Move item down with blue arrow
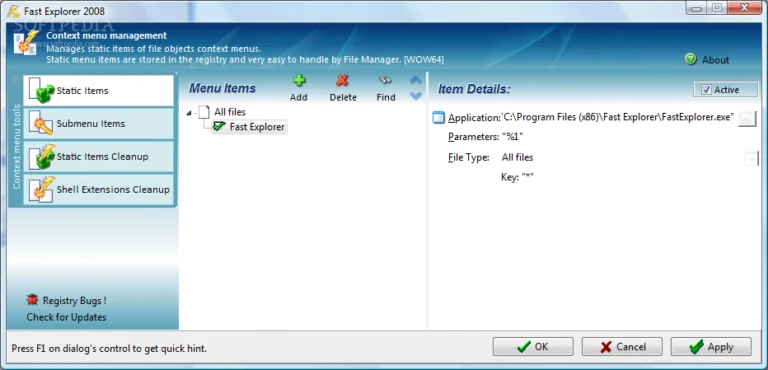This screenshot has height=370, width=768. pos(415,96)
